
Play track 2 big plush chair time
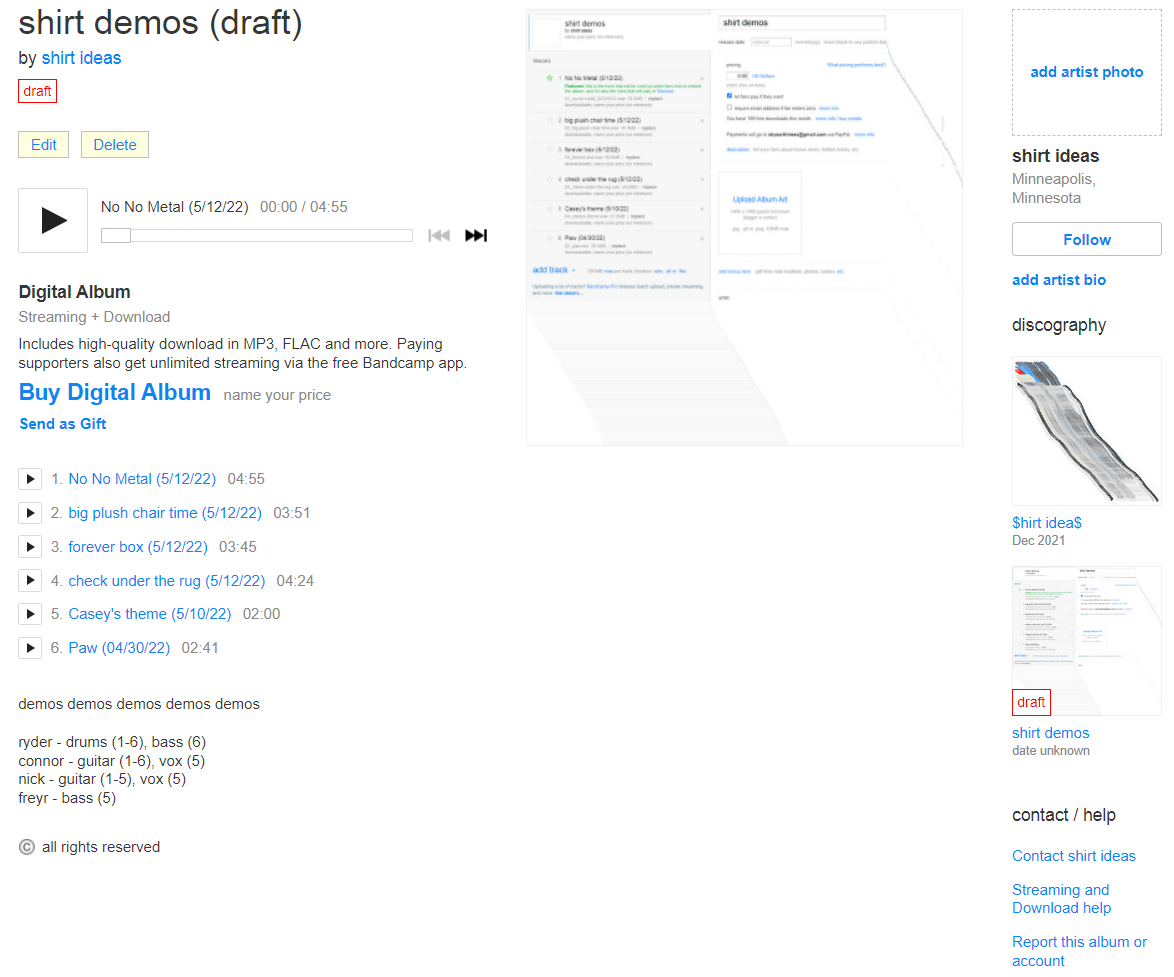point(30,513)
